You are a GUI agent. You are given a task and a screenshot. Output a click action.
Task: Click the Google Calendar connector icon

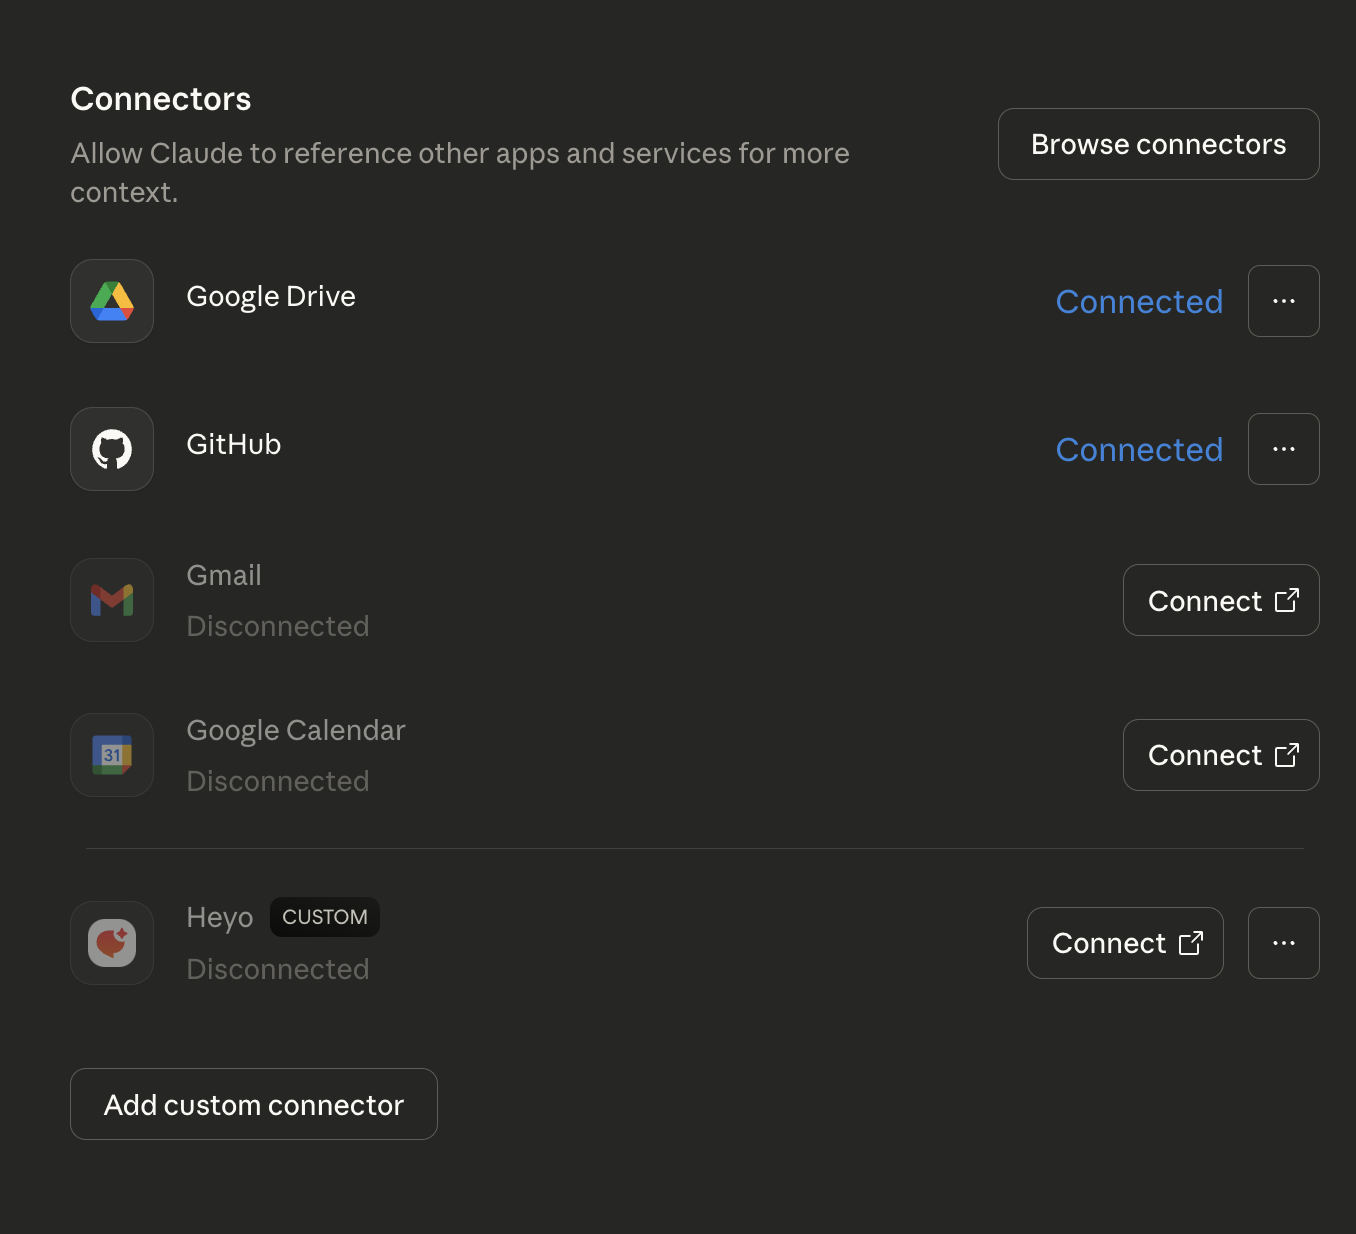(x=111, y=755)
